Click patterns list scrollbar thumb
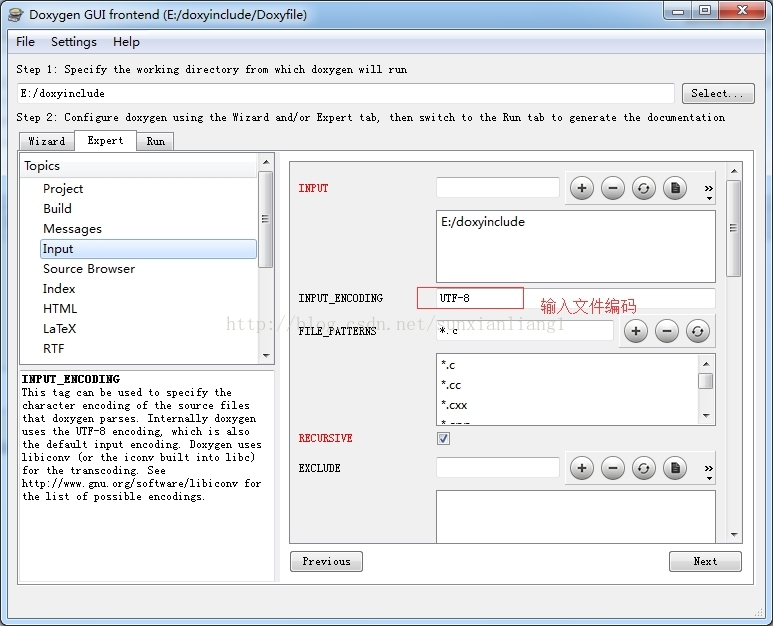 (706, 381)
